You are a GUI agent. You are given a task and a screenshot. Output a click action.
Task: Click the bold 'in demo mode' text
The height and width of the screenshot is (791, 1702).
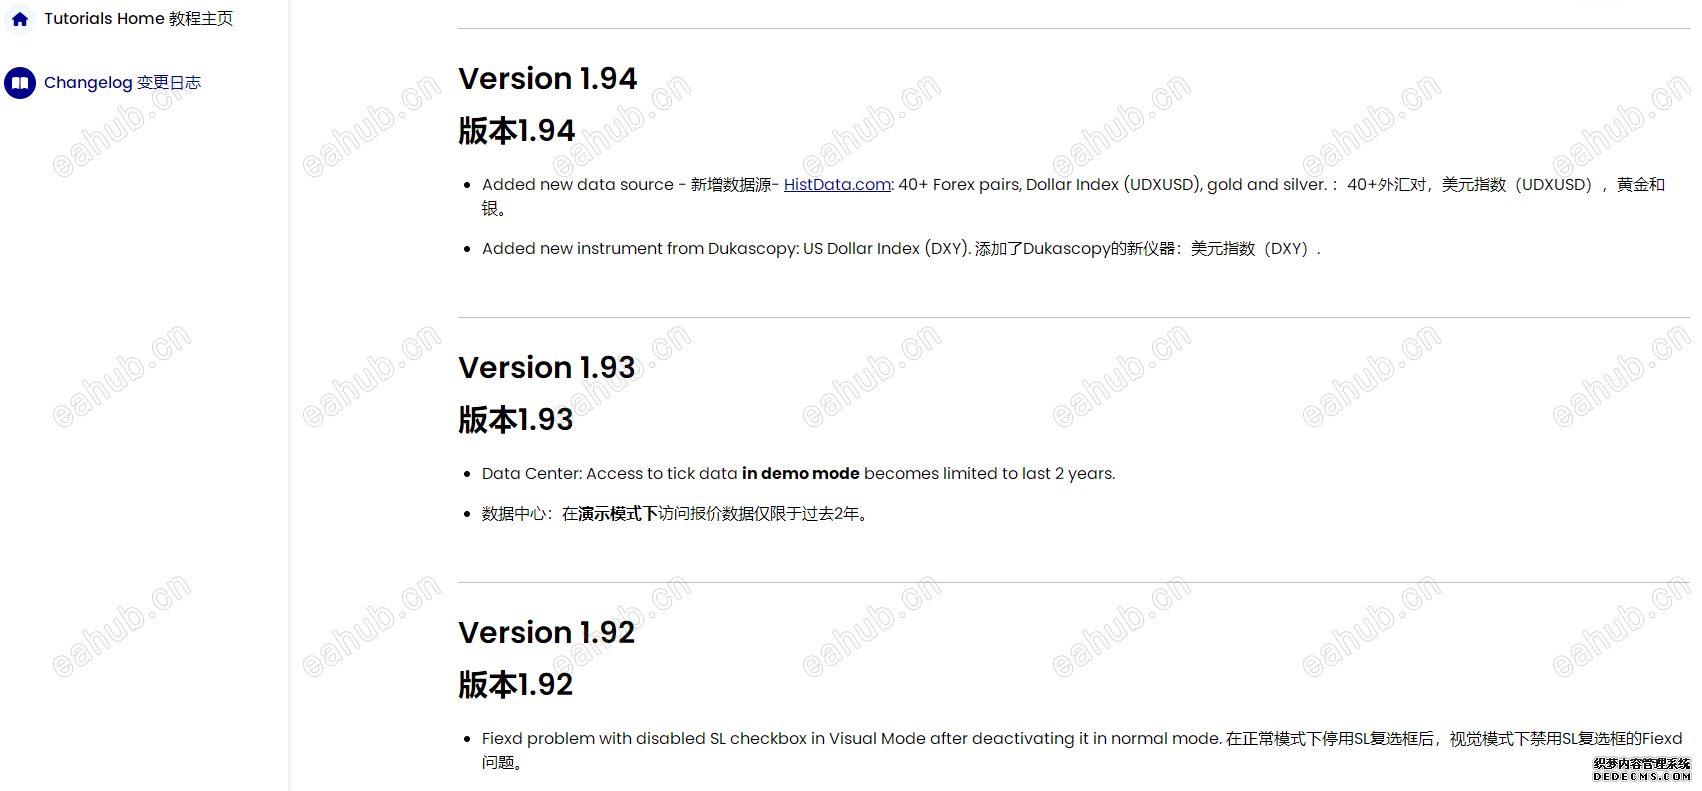801,473
